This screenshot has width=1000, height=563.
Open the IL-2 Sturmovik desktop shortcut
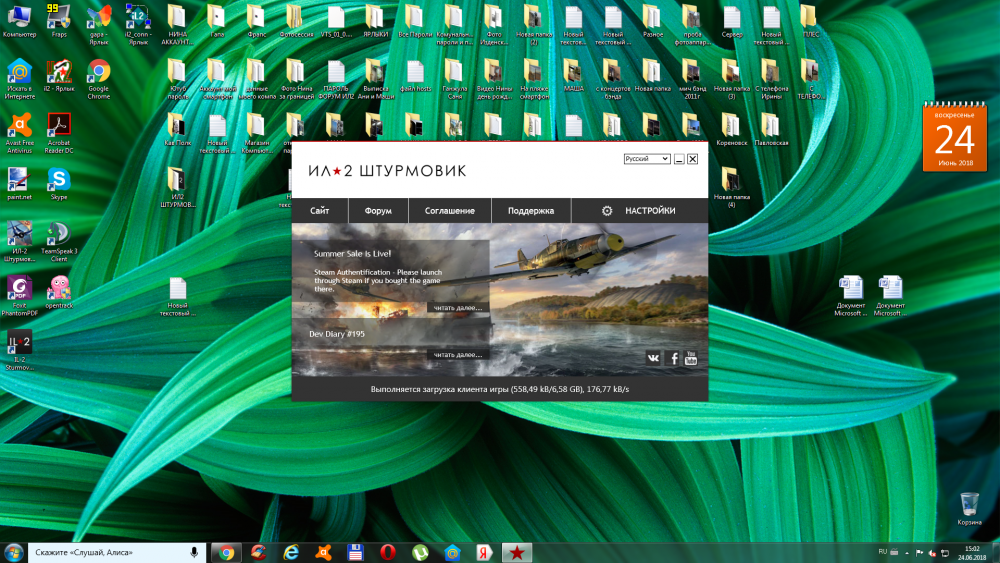[x=19, y=349]
